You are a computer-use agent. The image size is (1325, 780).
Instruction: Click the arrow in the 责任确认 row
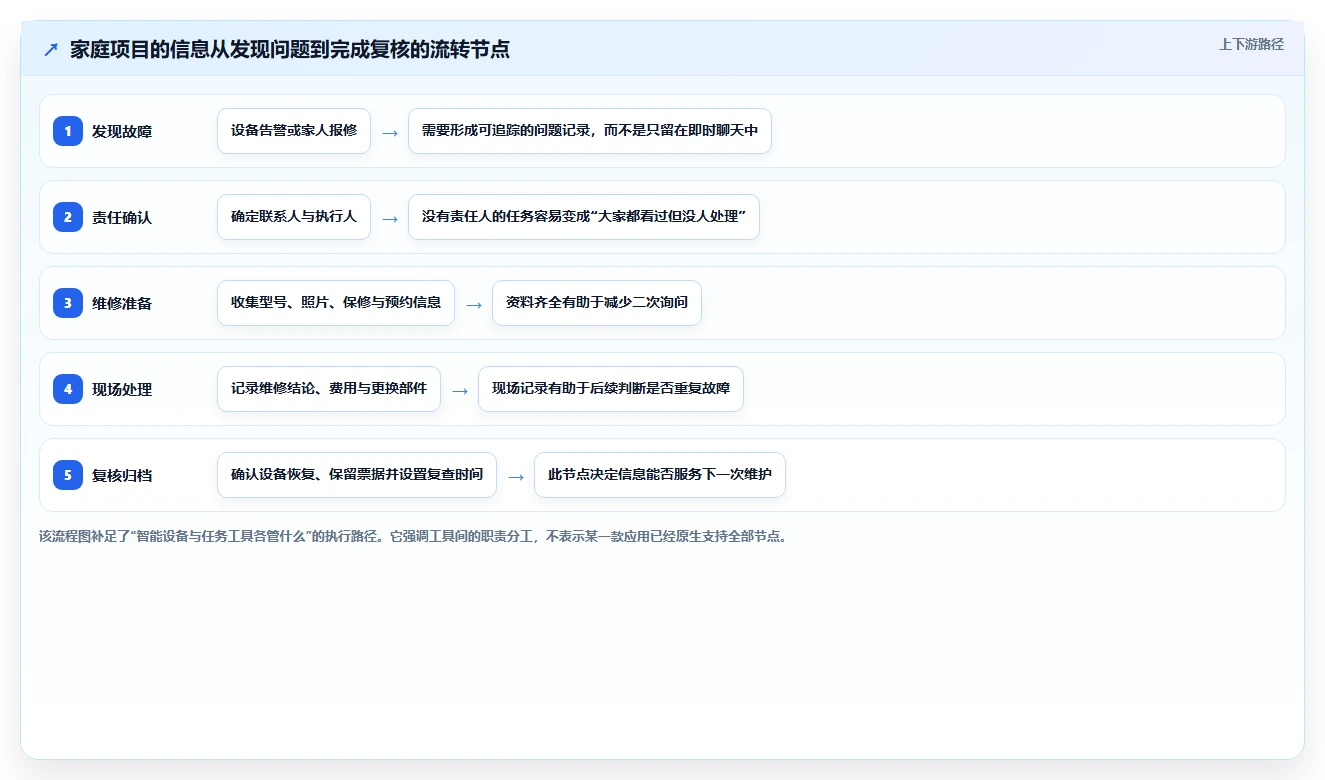tap(390, 218)
